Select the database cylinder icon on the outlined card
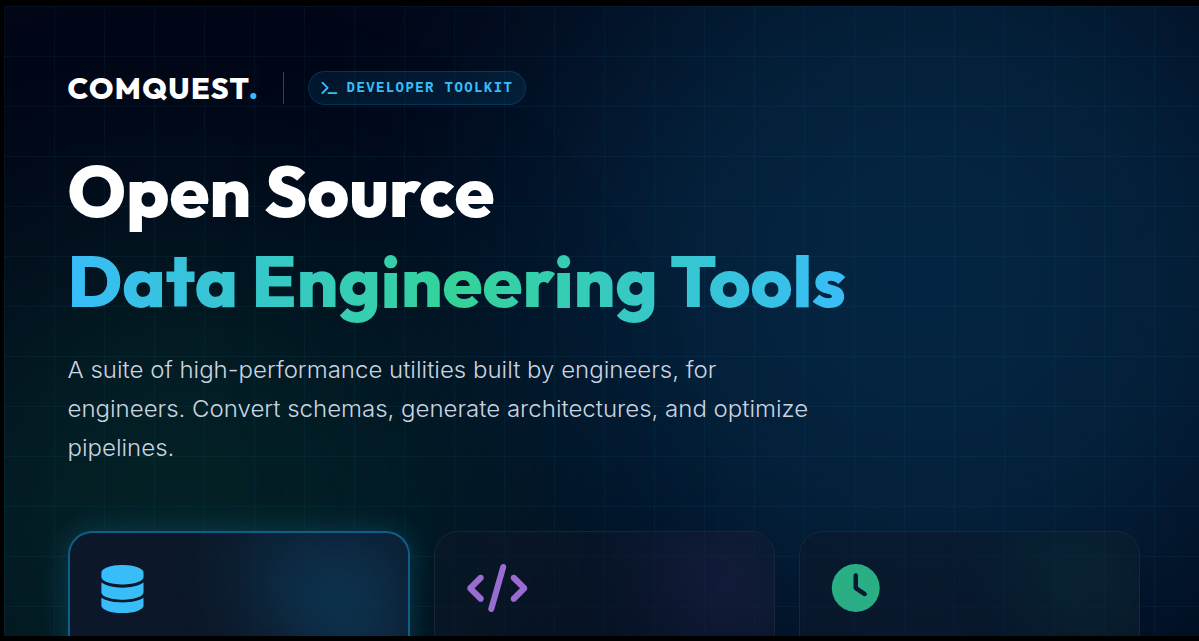The height and width of the screenshot is (641, 1199). pos(121,588)
